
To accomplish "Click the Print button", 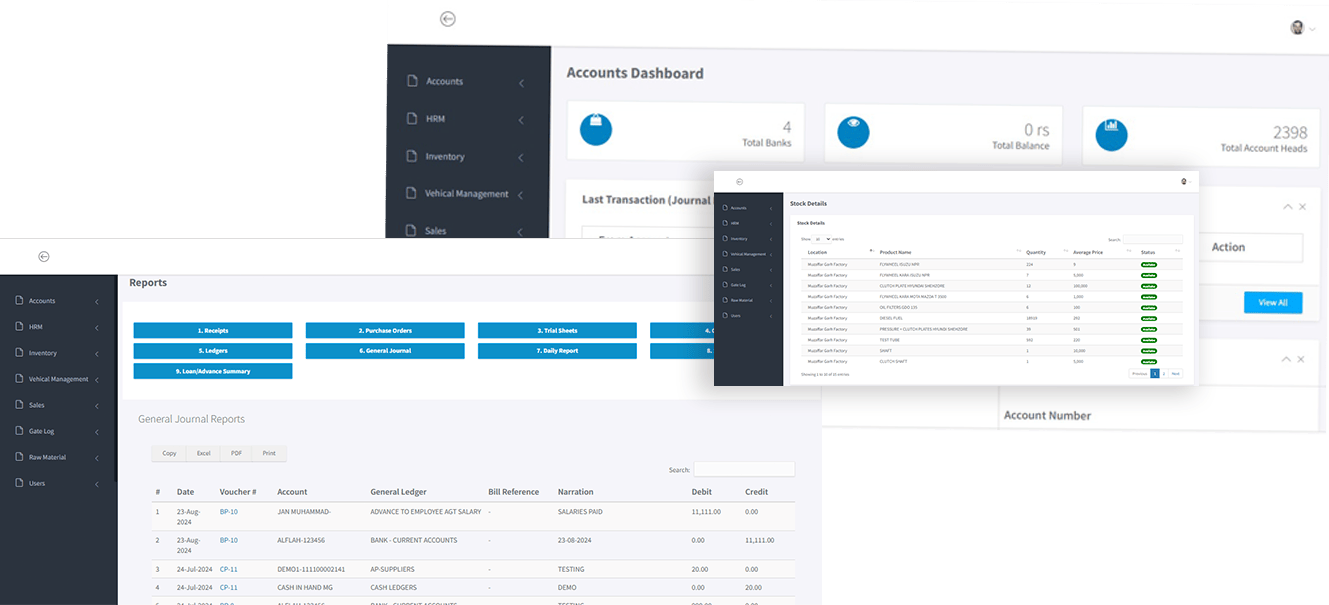I will click(x=269, y=453).
